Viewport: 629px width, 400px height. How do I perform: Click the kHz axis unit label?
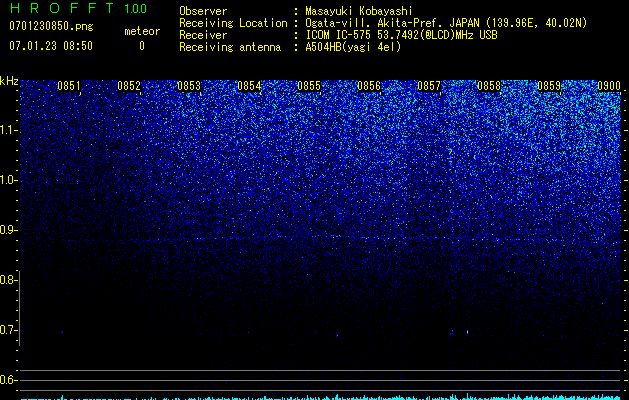(9, 81)
